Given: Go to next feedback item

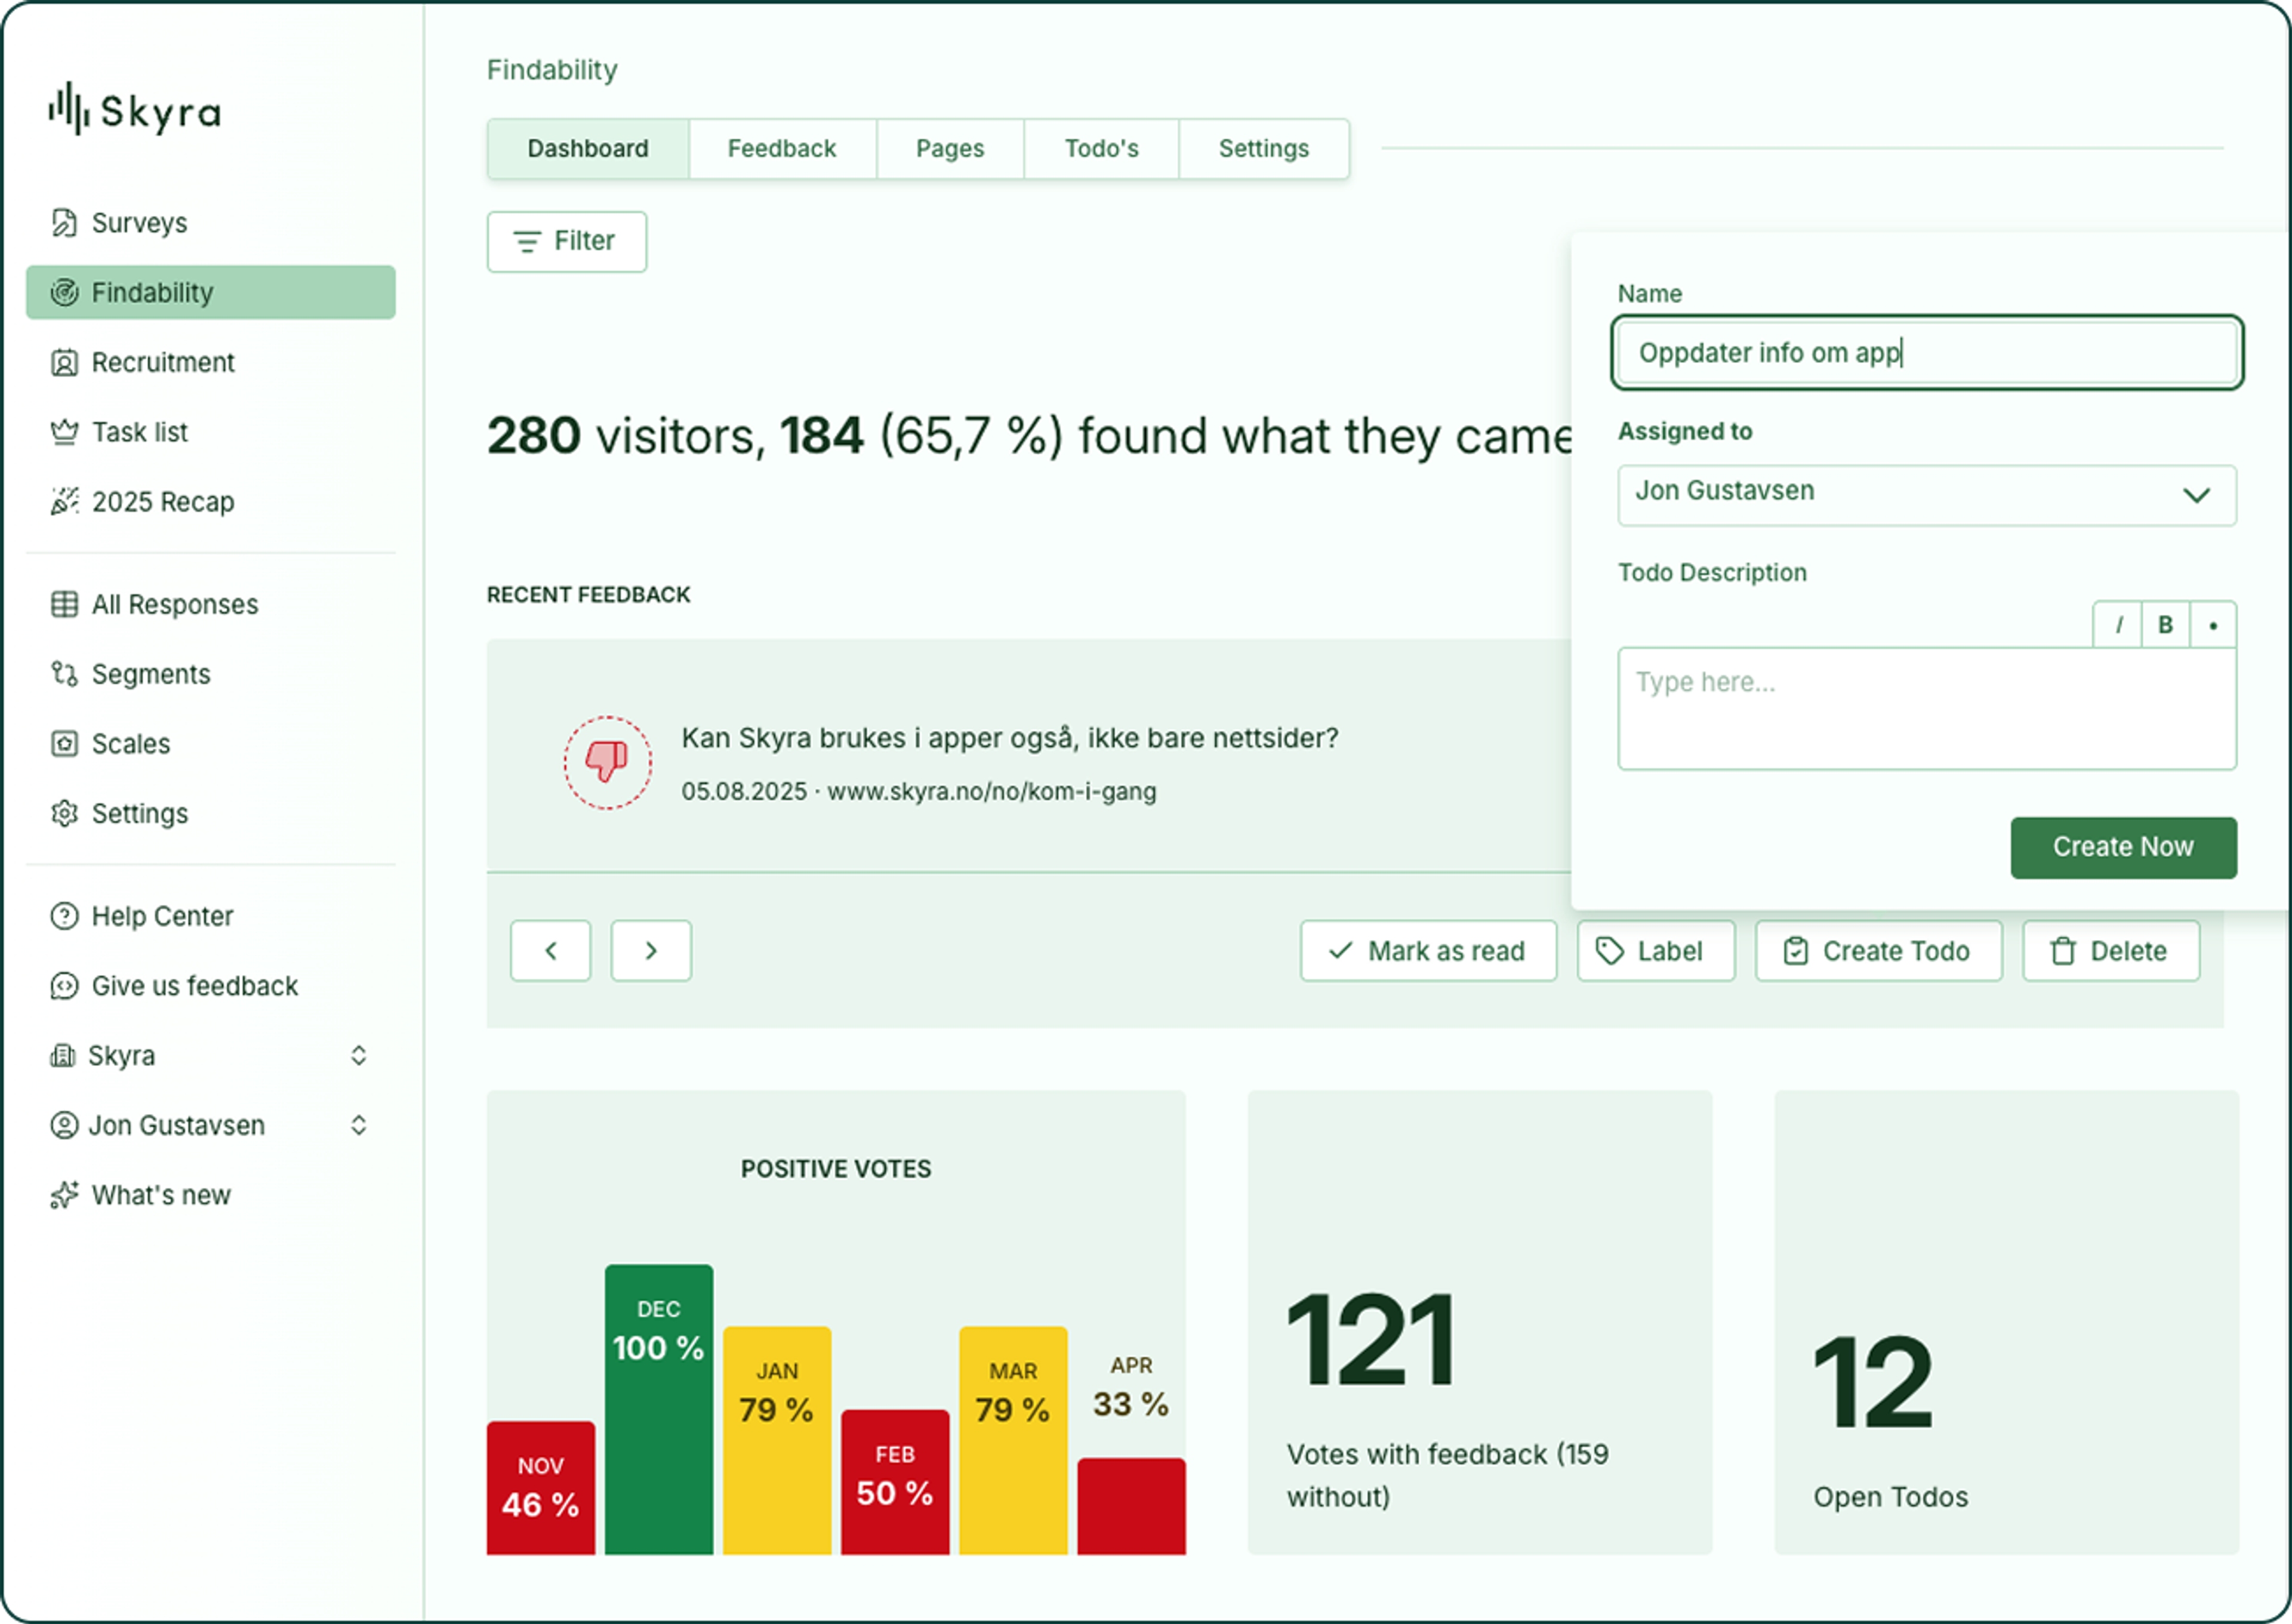Looking at the screenshot, I should (x=651, y=951).
